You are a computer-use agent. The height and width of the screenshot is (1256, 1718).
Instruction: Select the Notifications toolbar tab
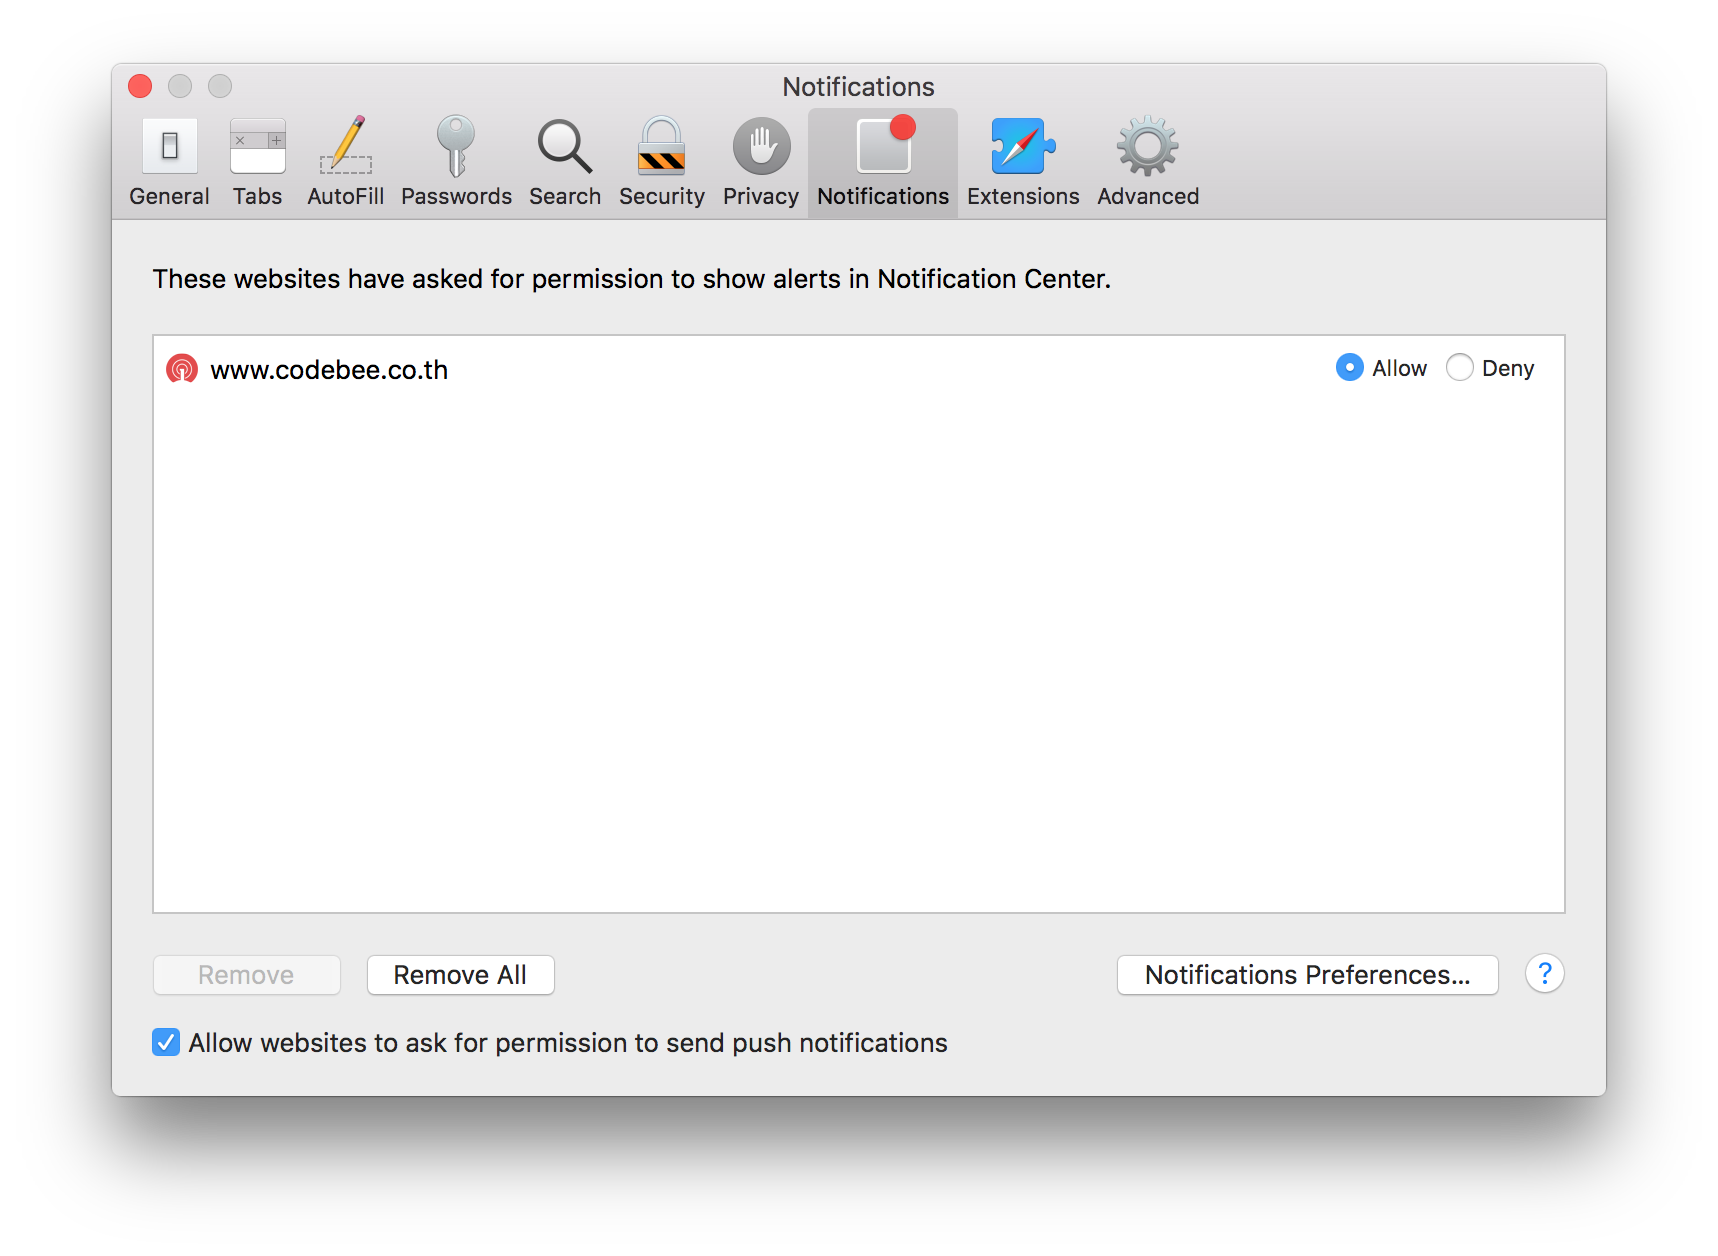point(883,162)
